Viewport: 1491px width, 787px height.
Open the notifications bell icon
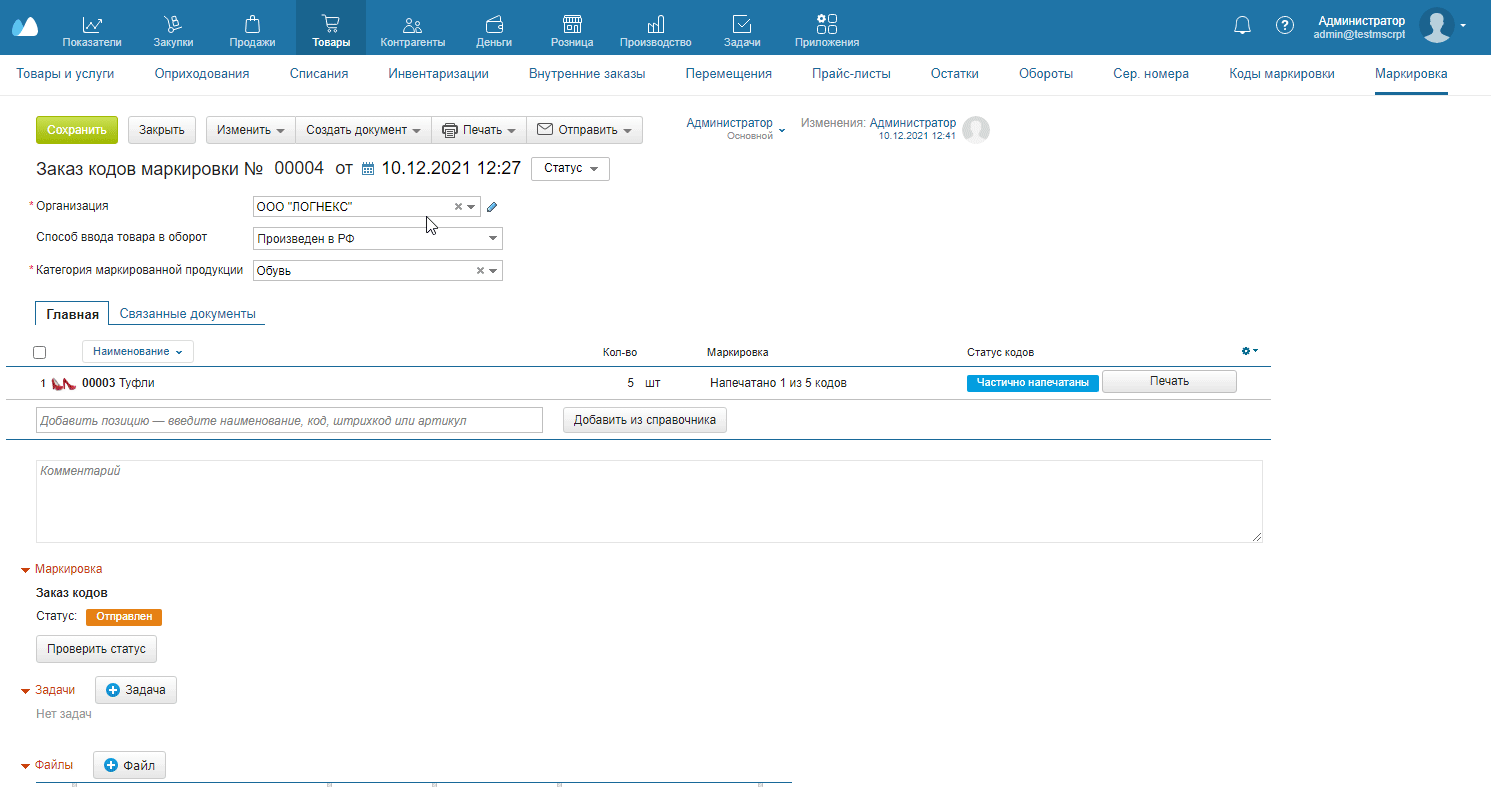(x=1243, y=25)
